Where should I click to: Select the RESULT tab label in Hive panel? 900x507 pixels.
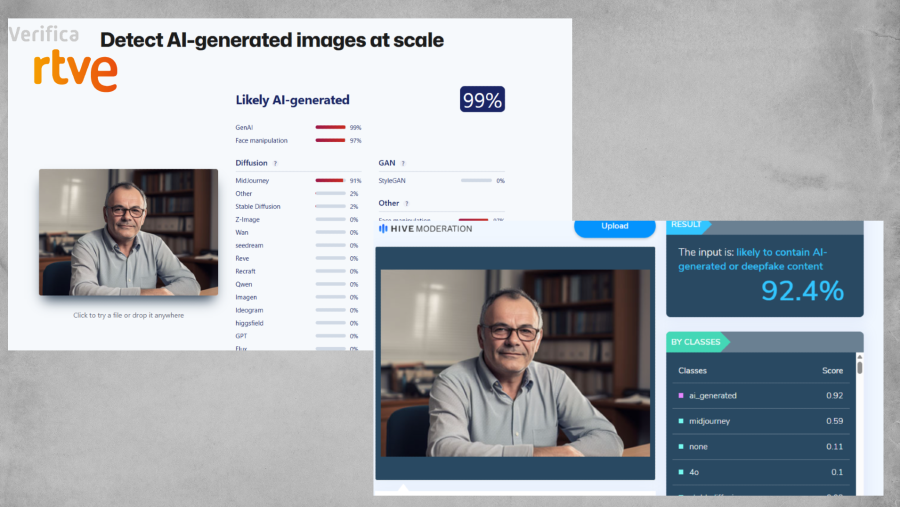(686, 225)
